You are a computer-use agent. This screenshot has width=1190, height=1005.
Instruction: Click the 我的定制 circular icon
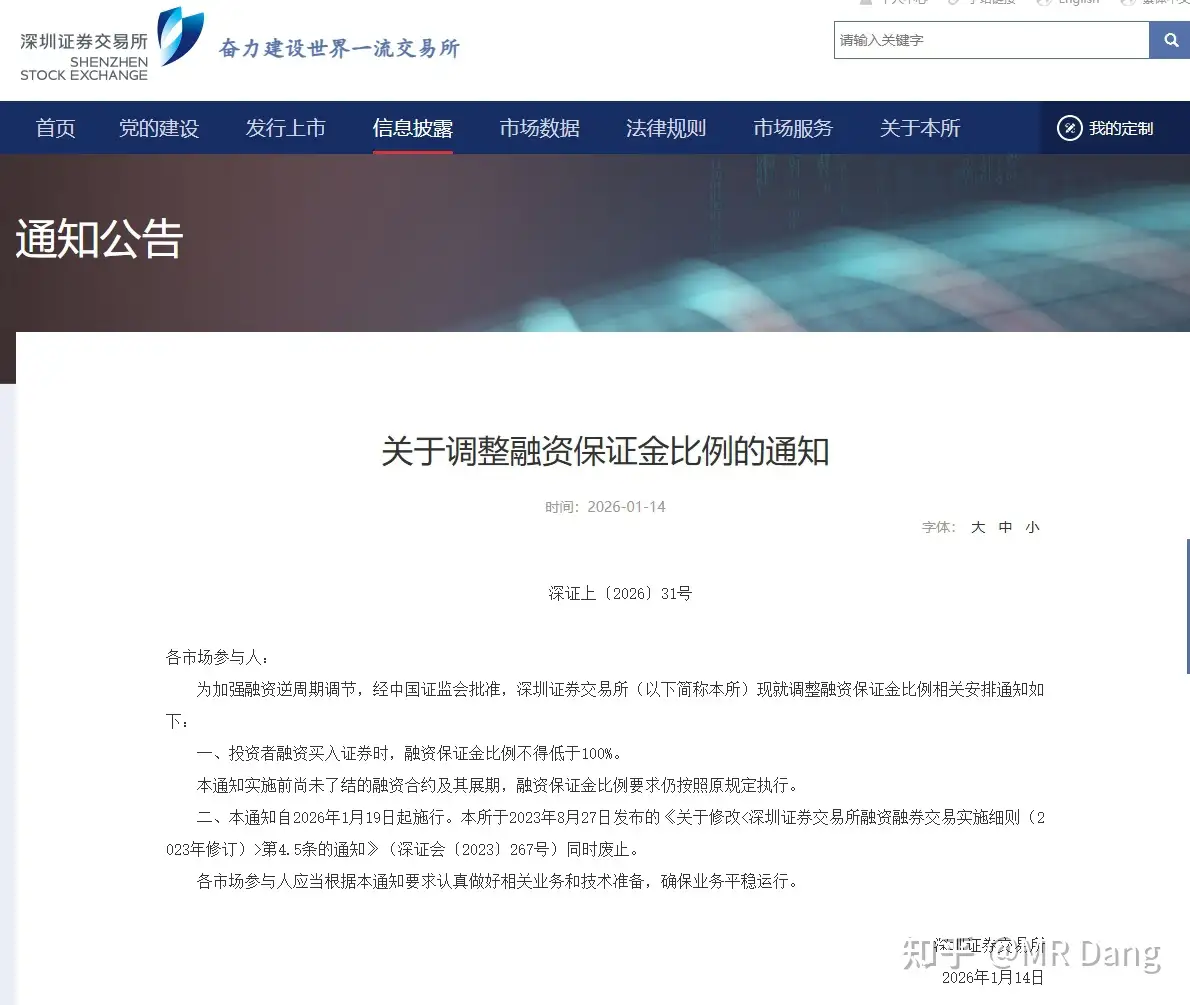point(1068,128)
